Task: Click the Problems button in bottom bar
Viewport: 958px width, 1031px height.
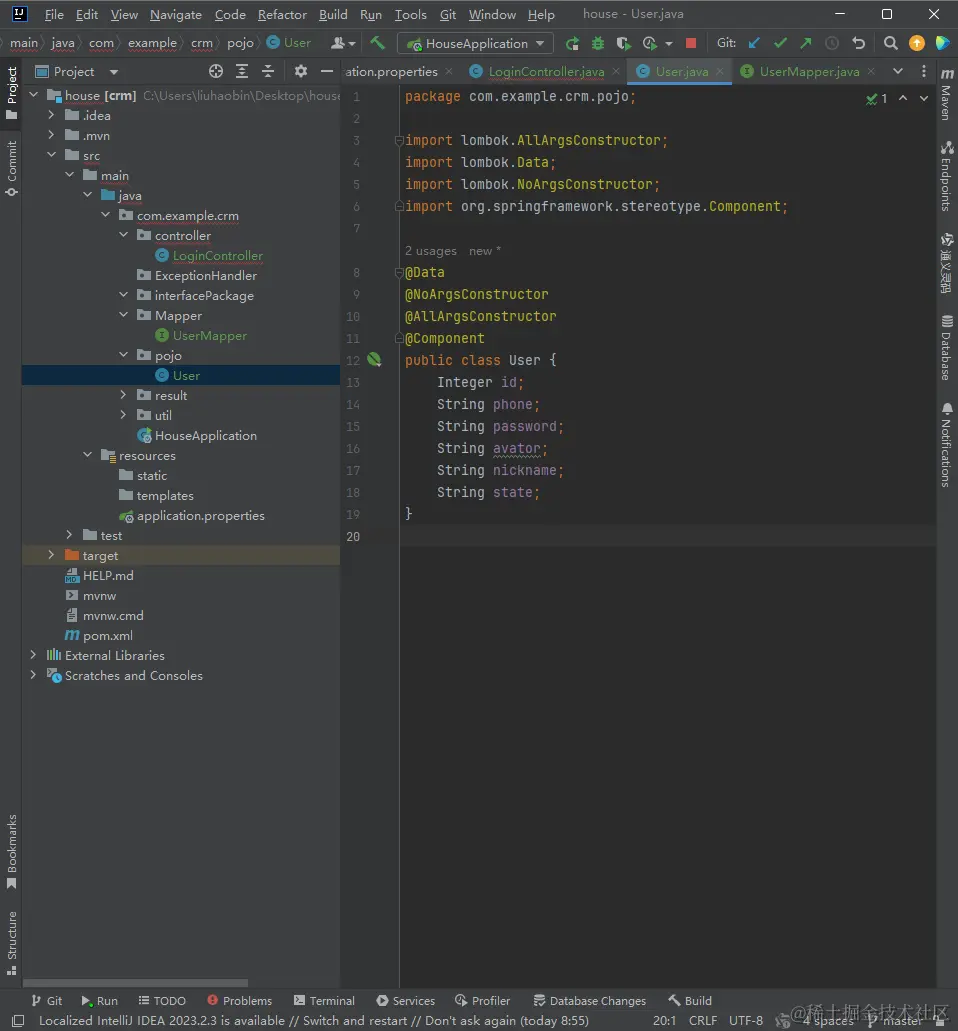Action: (239, 1000)
